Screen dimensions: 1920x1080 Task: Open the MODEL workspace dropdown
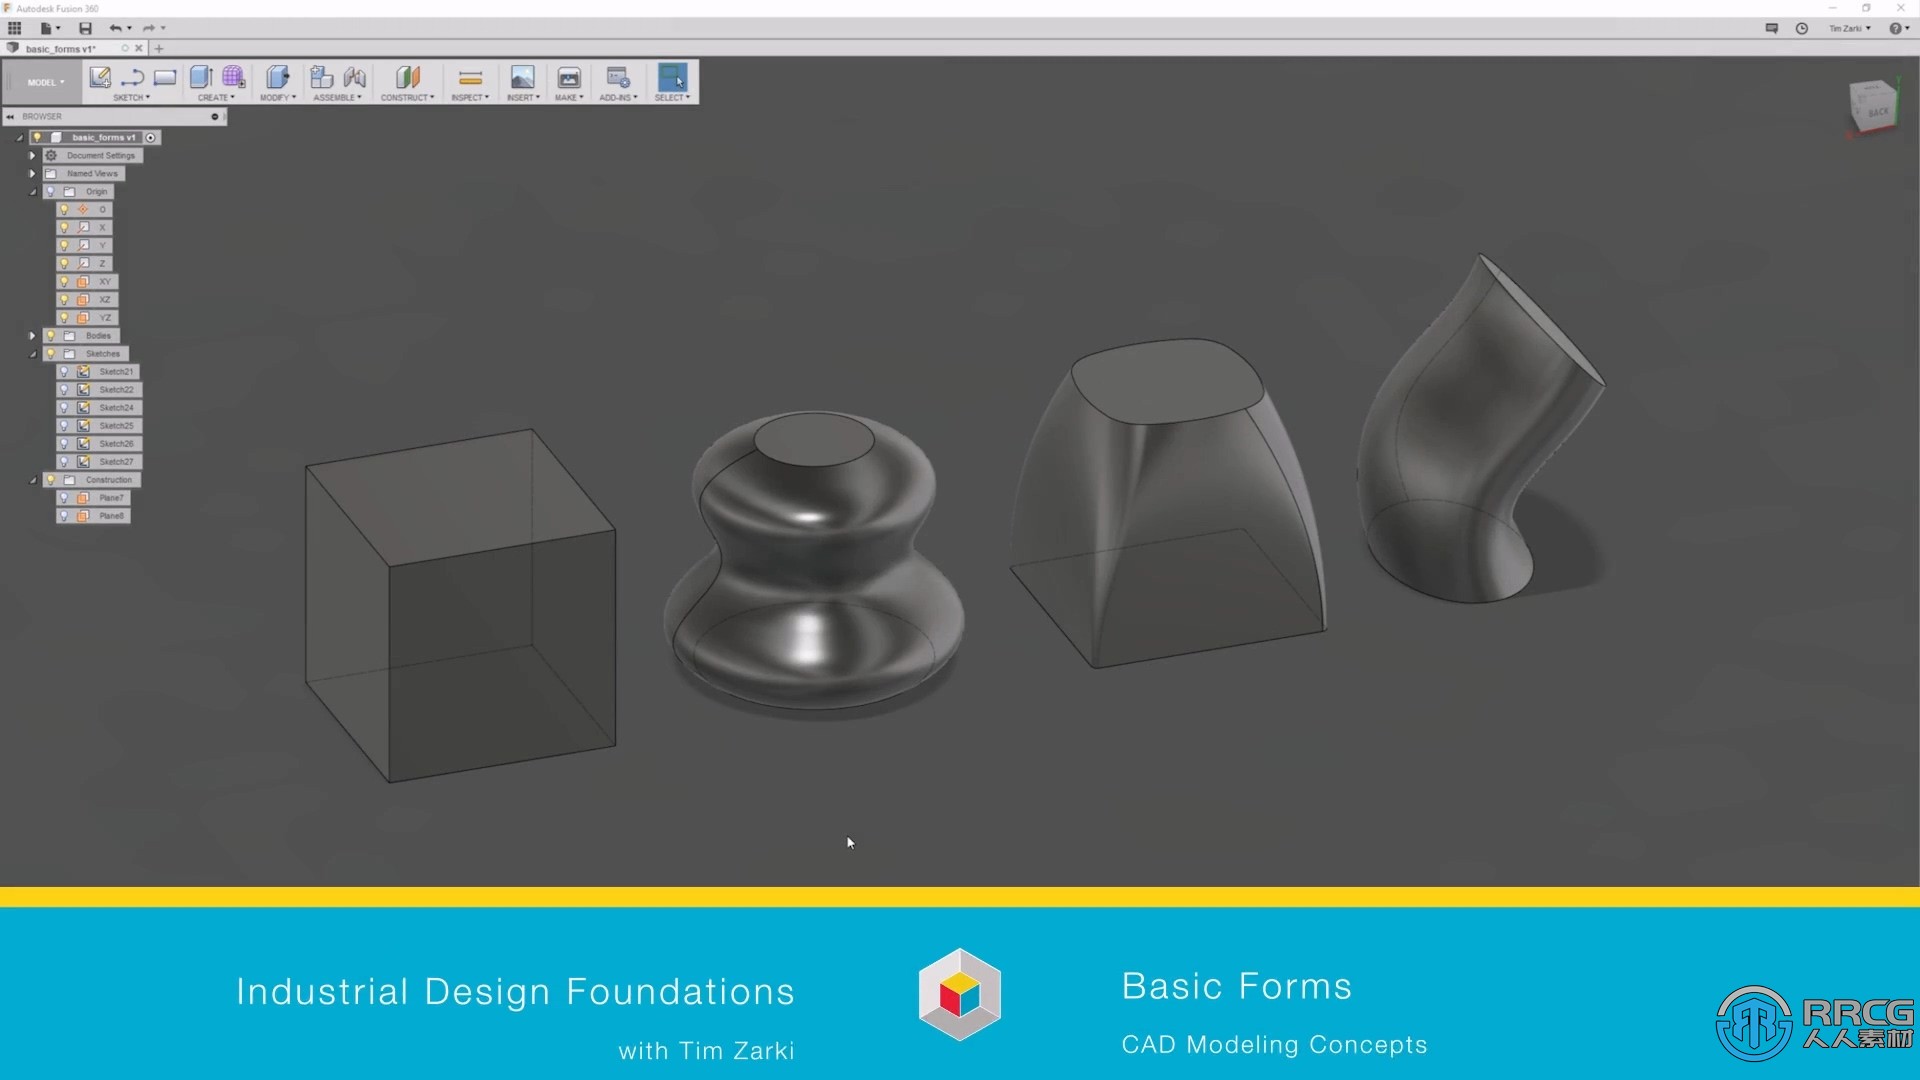tap(46, 82)
